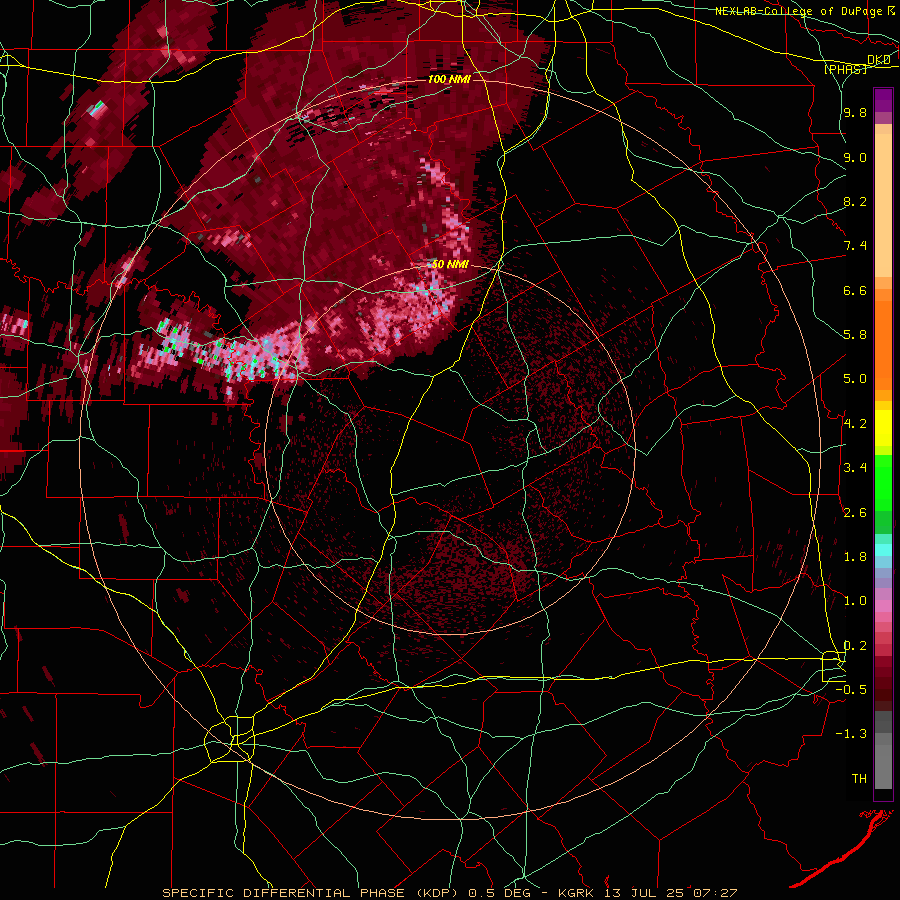The height and width of the screenshot is (900, 900).
Task: Click the 3.4 legend value label
Action: pos(855,468)
